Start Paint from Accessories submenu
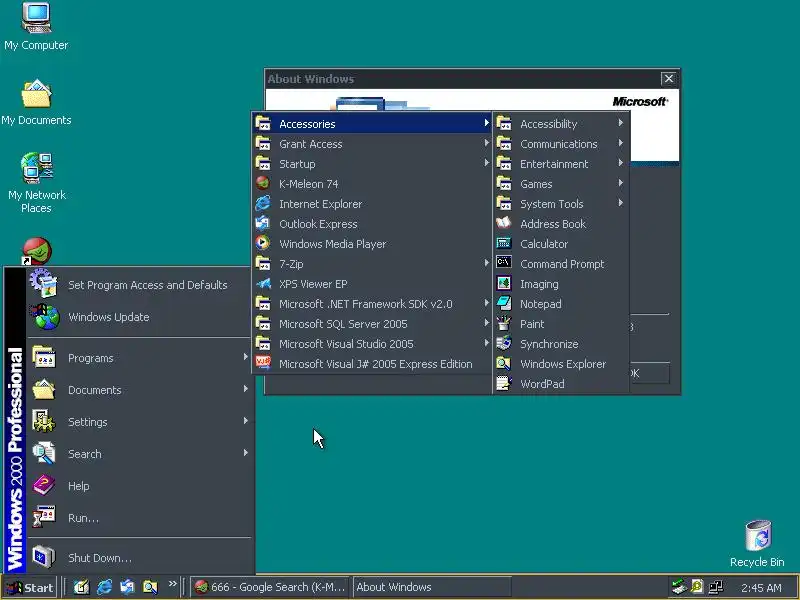Viewport: 800px width, 600px height. tap(560, 324)
